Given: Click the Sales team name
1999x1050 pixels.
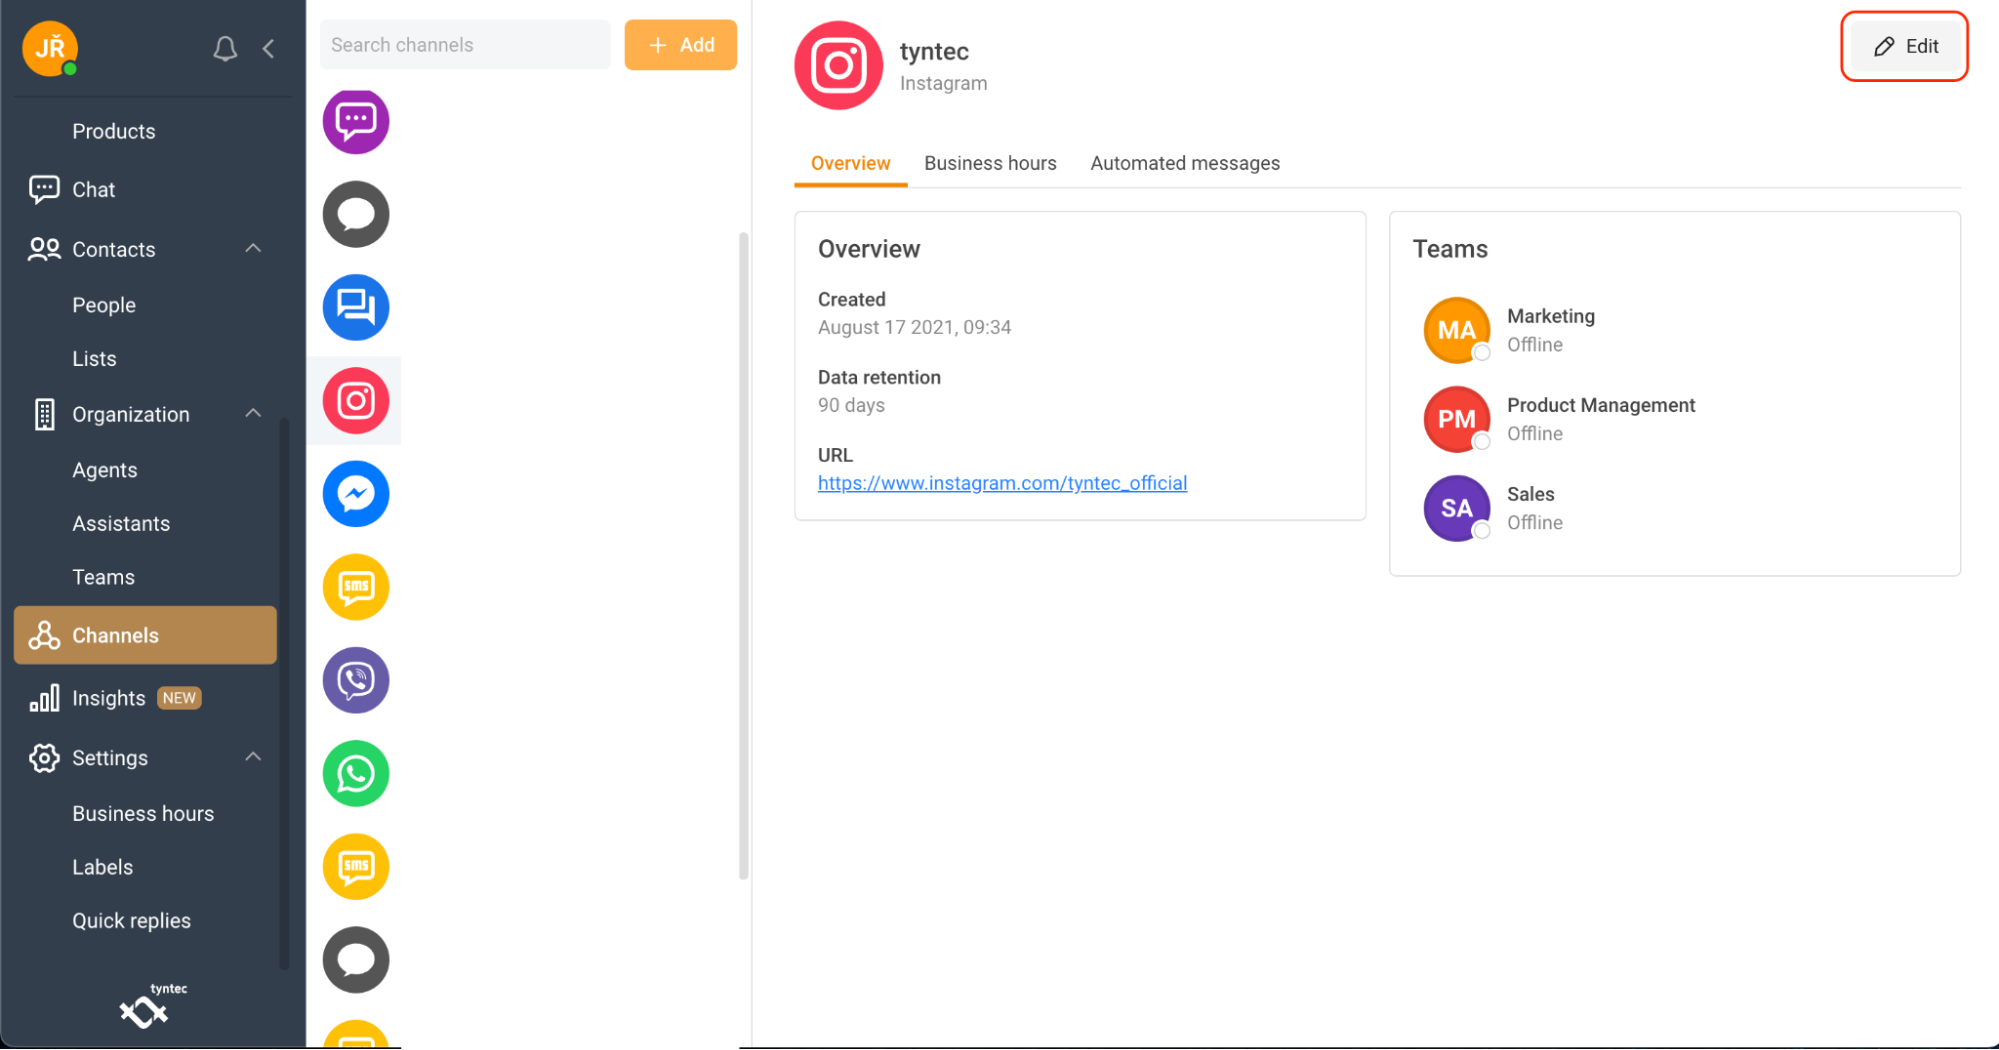Looking at the screenshot, I should [x=1530, y=494].
